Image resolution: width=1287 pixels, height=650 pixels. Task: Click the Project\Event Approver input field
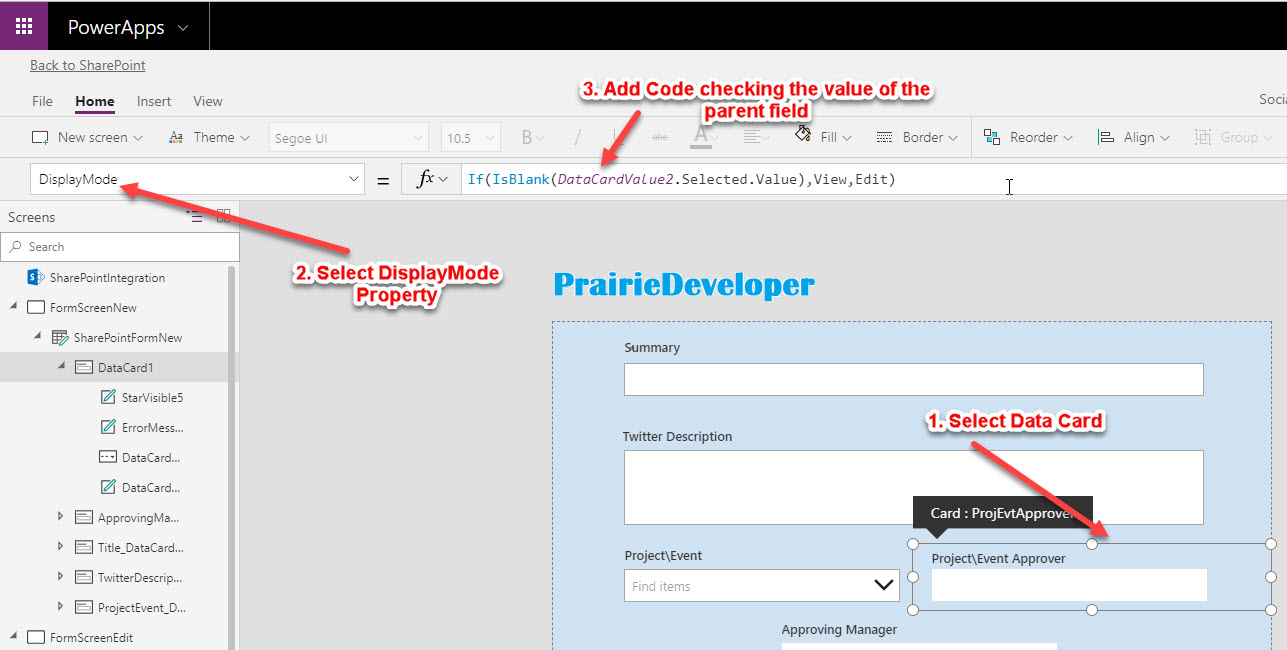[1069, 585]
